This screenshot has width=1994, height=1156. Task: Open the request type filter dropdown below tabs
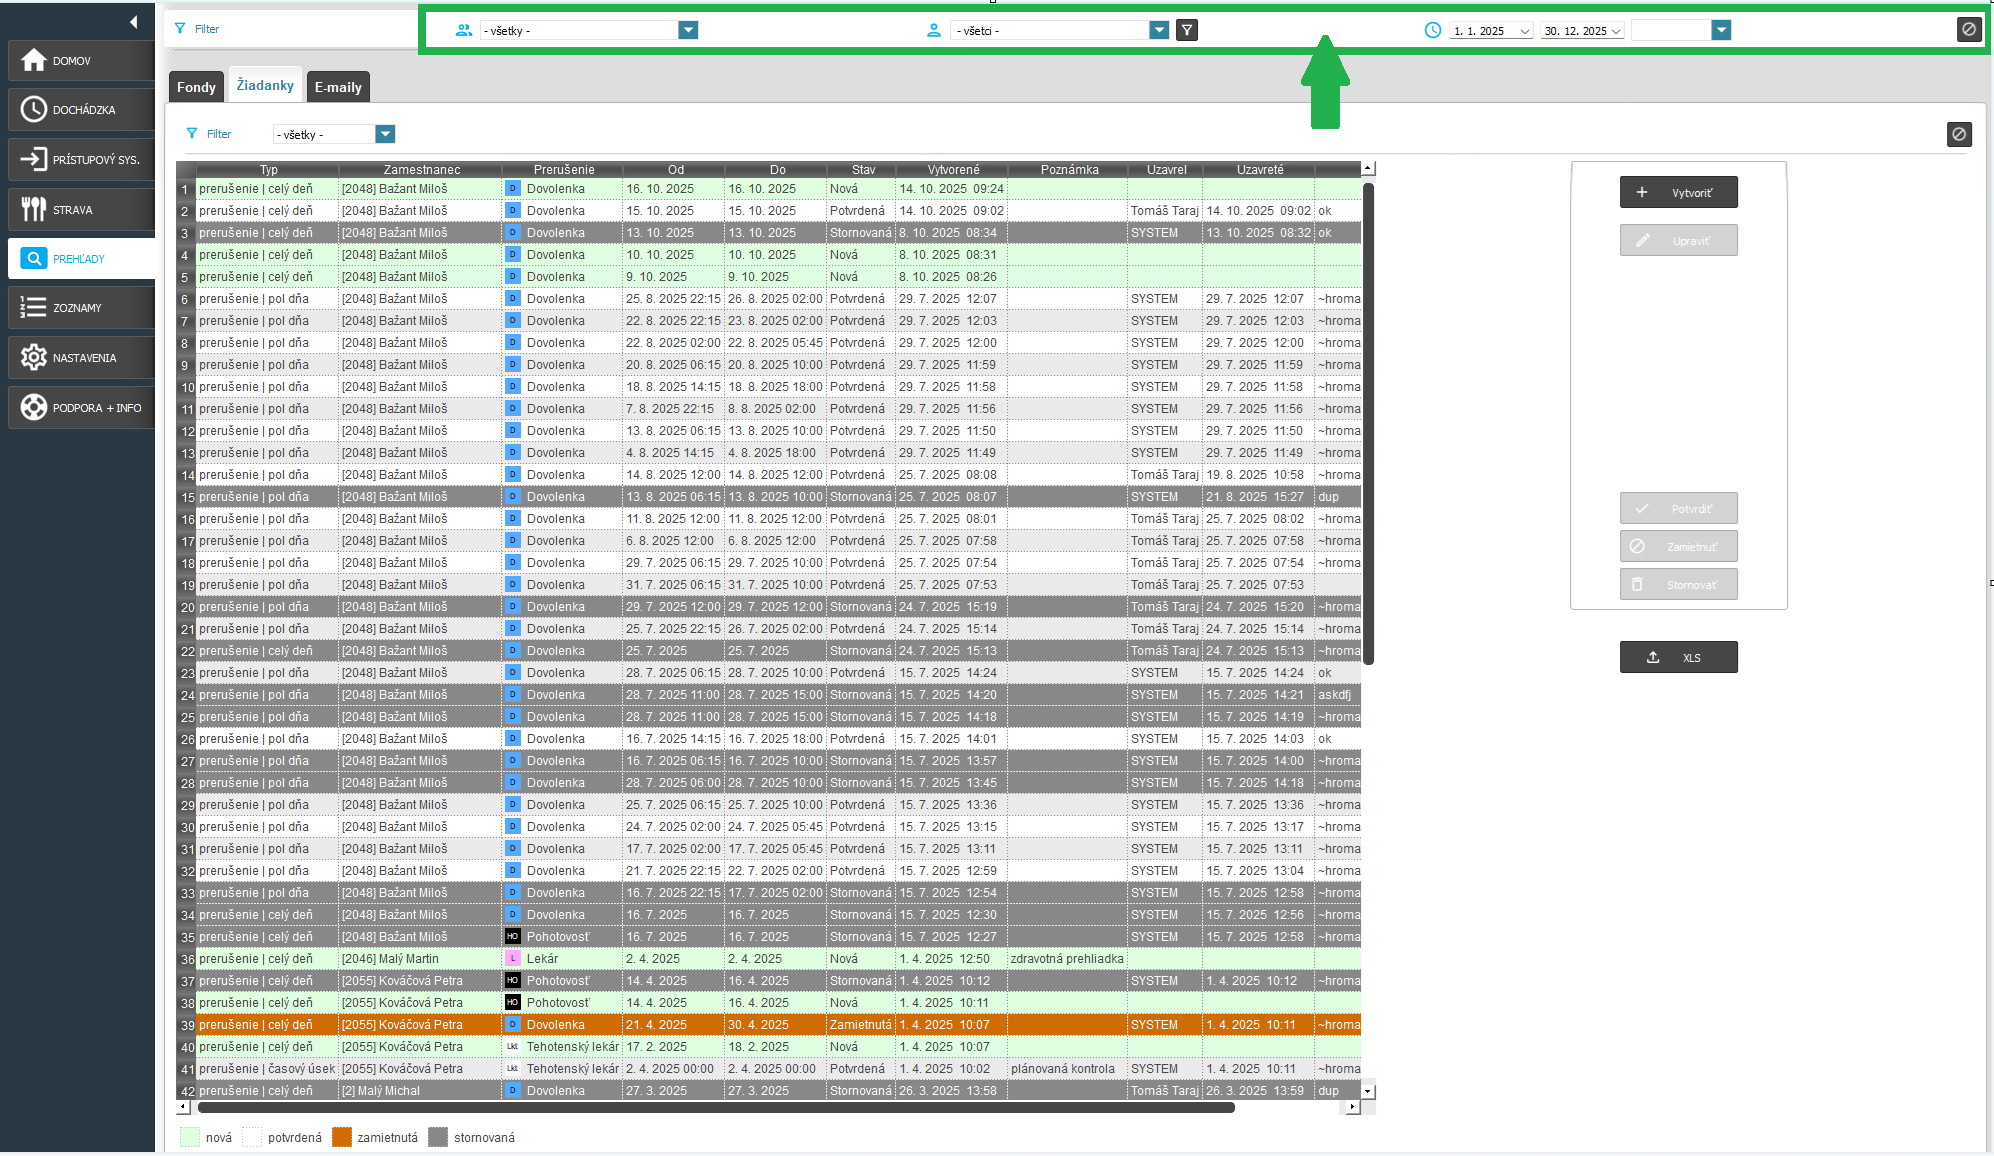[x=385, y=134]
